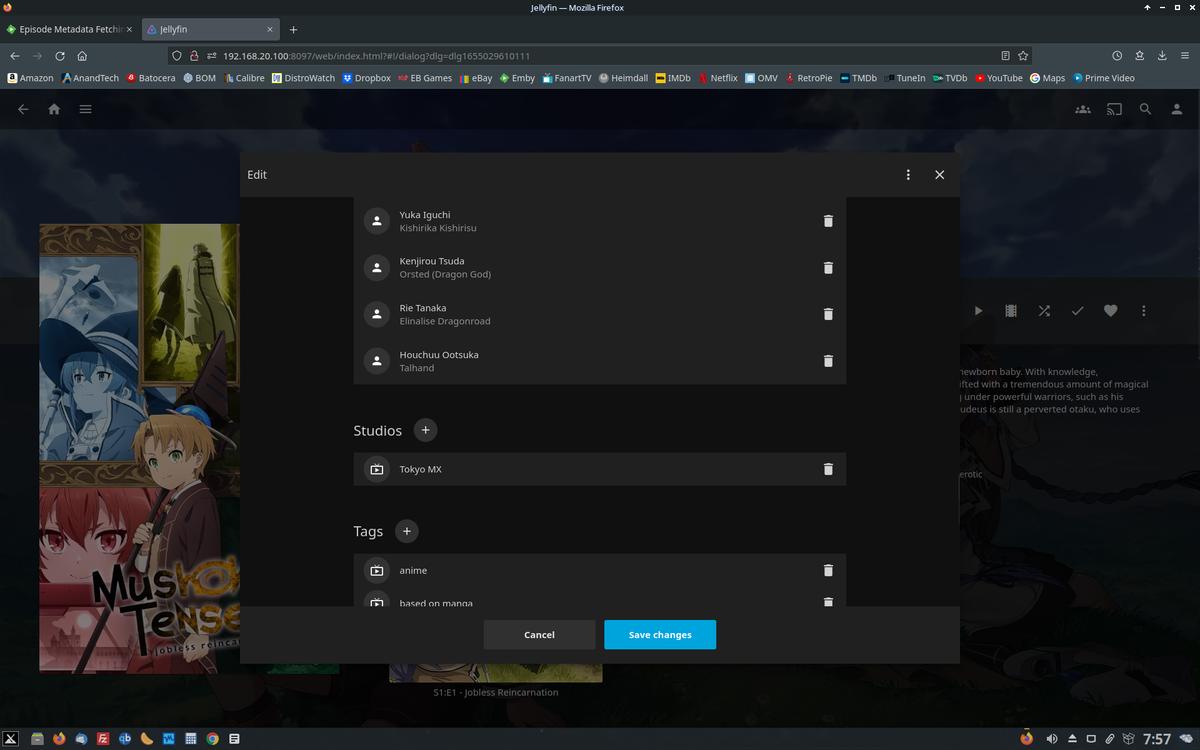The image size is (1200, 750).
Task: Close the Edit dialog with X
Action: (939, 175)
